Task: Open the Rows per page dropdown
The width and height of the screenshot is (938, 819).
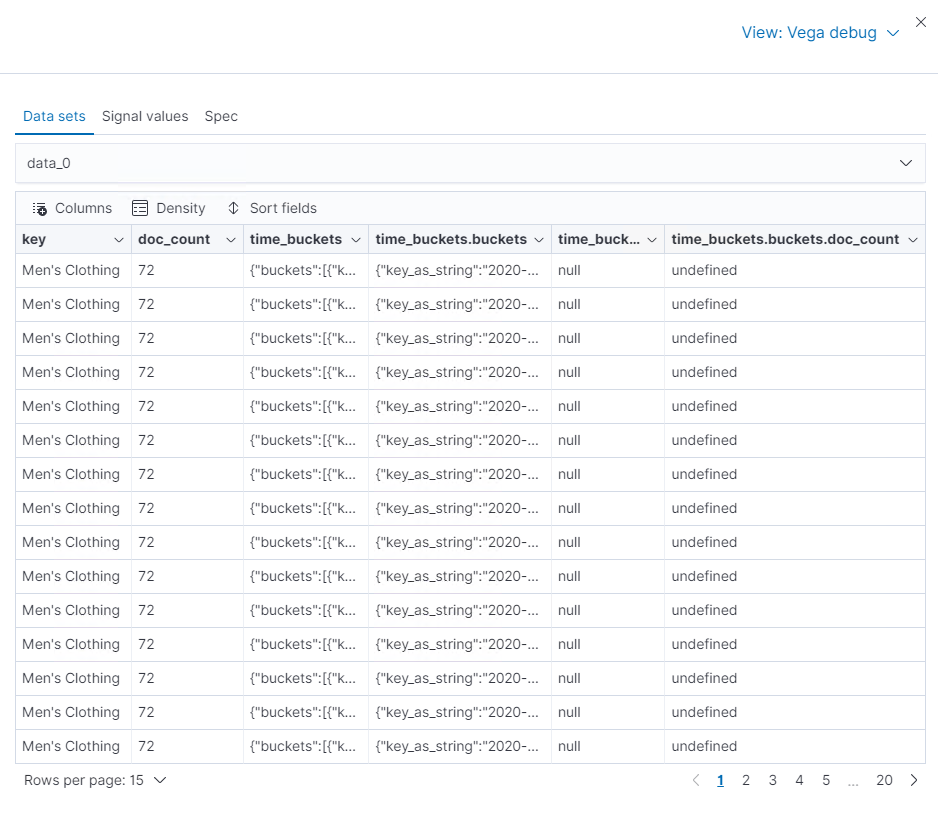Action: (95, 780)
